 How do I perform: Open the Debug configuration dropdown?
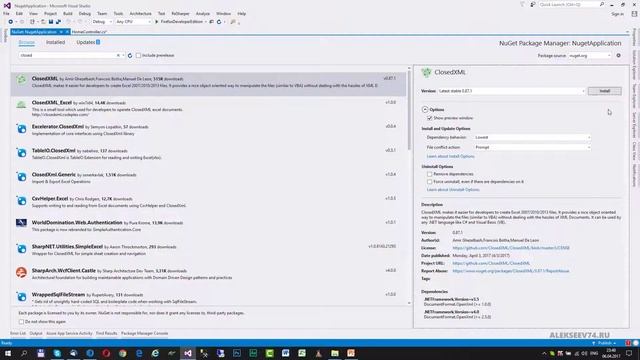pos(102,22)
